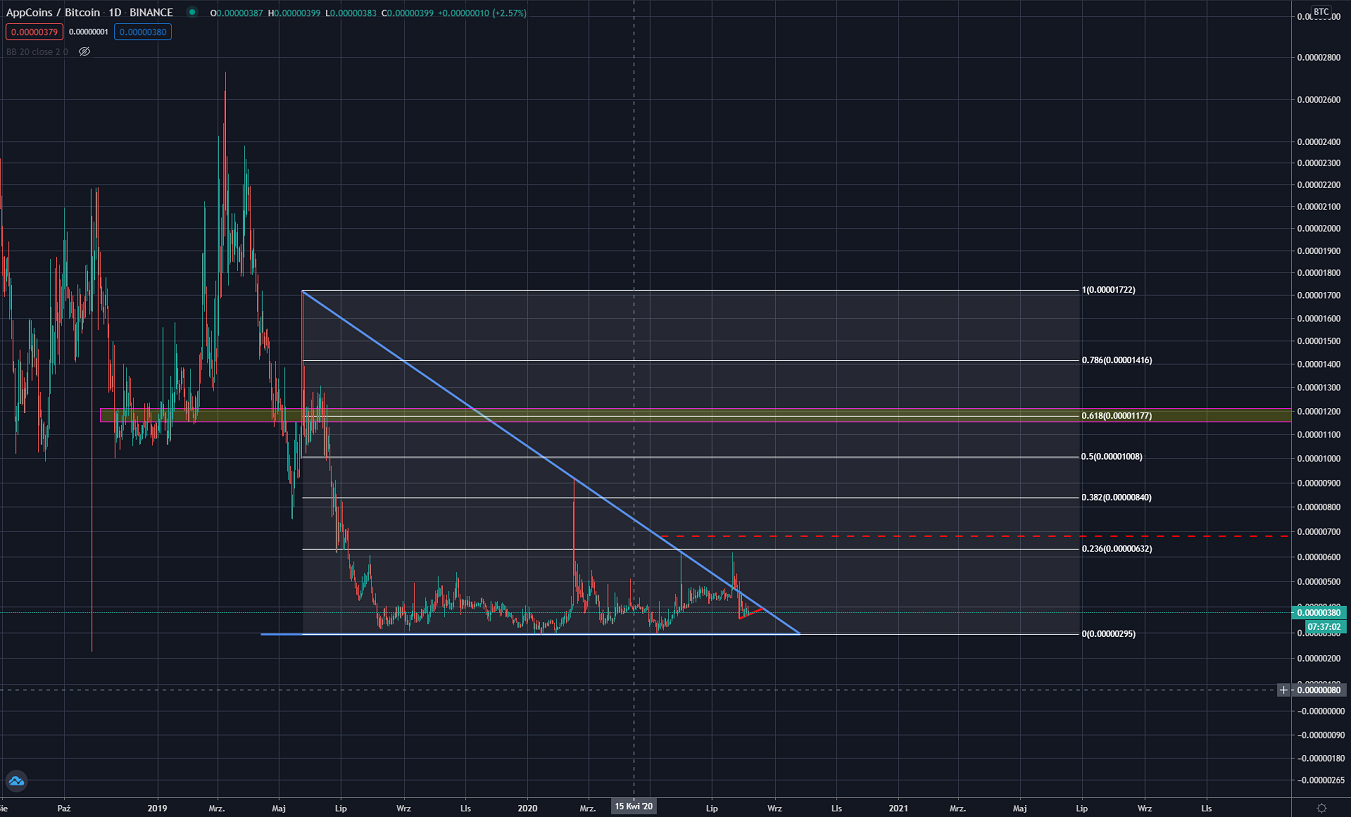
Task: Select the 0.618(0.00001177) Fibonacci label
Action: click(x=1117, y=415)
